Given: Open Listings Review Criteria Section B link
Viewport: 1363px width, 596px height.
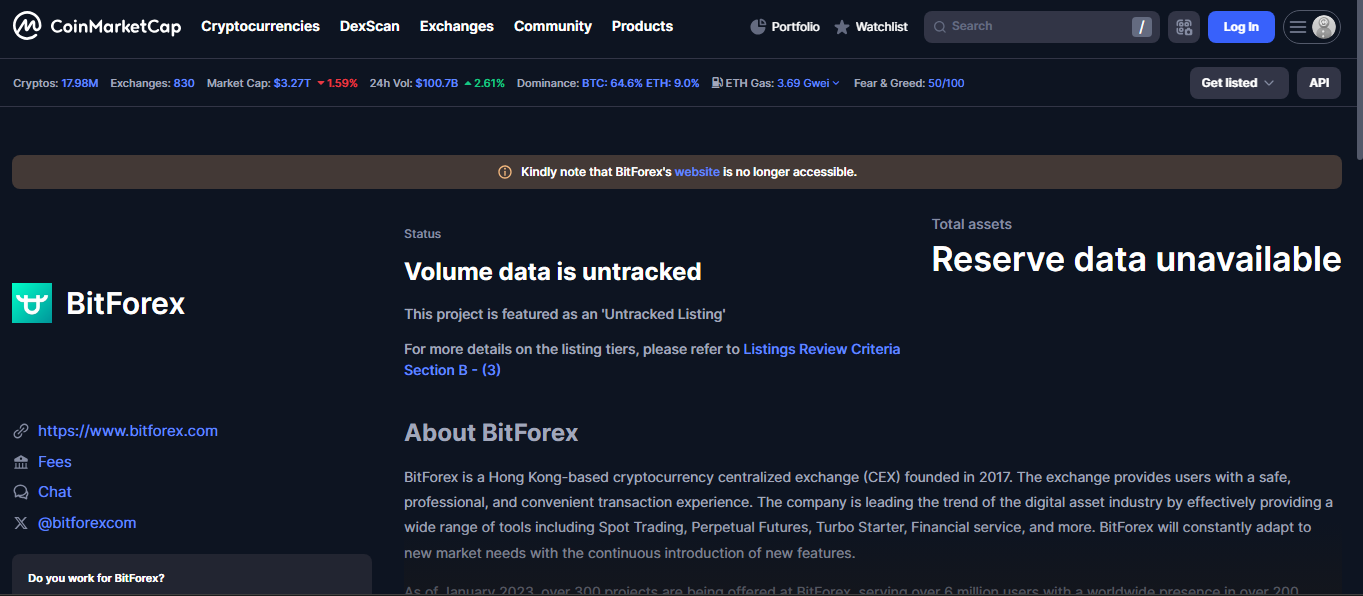Looking at the screenshot, I should (x=652, y=359).
